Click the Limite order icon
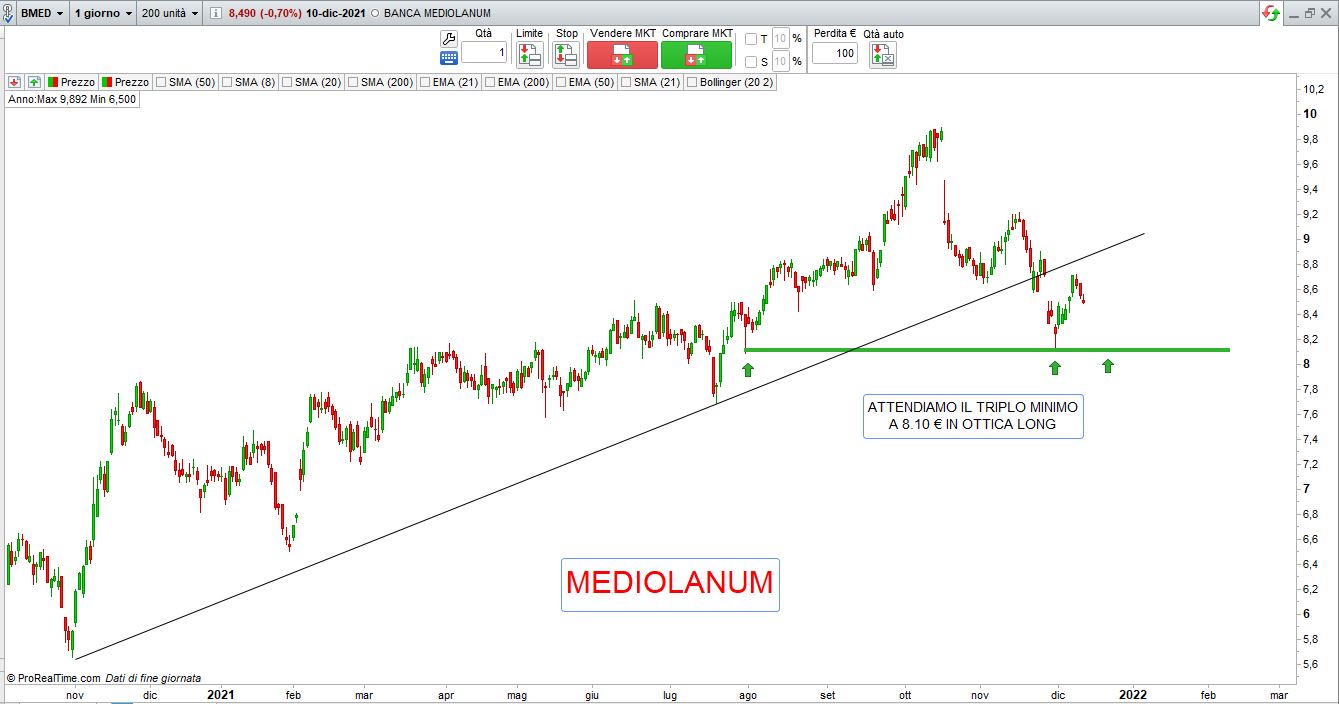Screen dimensions: 1339x704 pos(530,55)
